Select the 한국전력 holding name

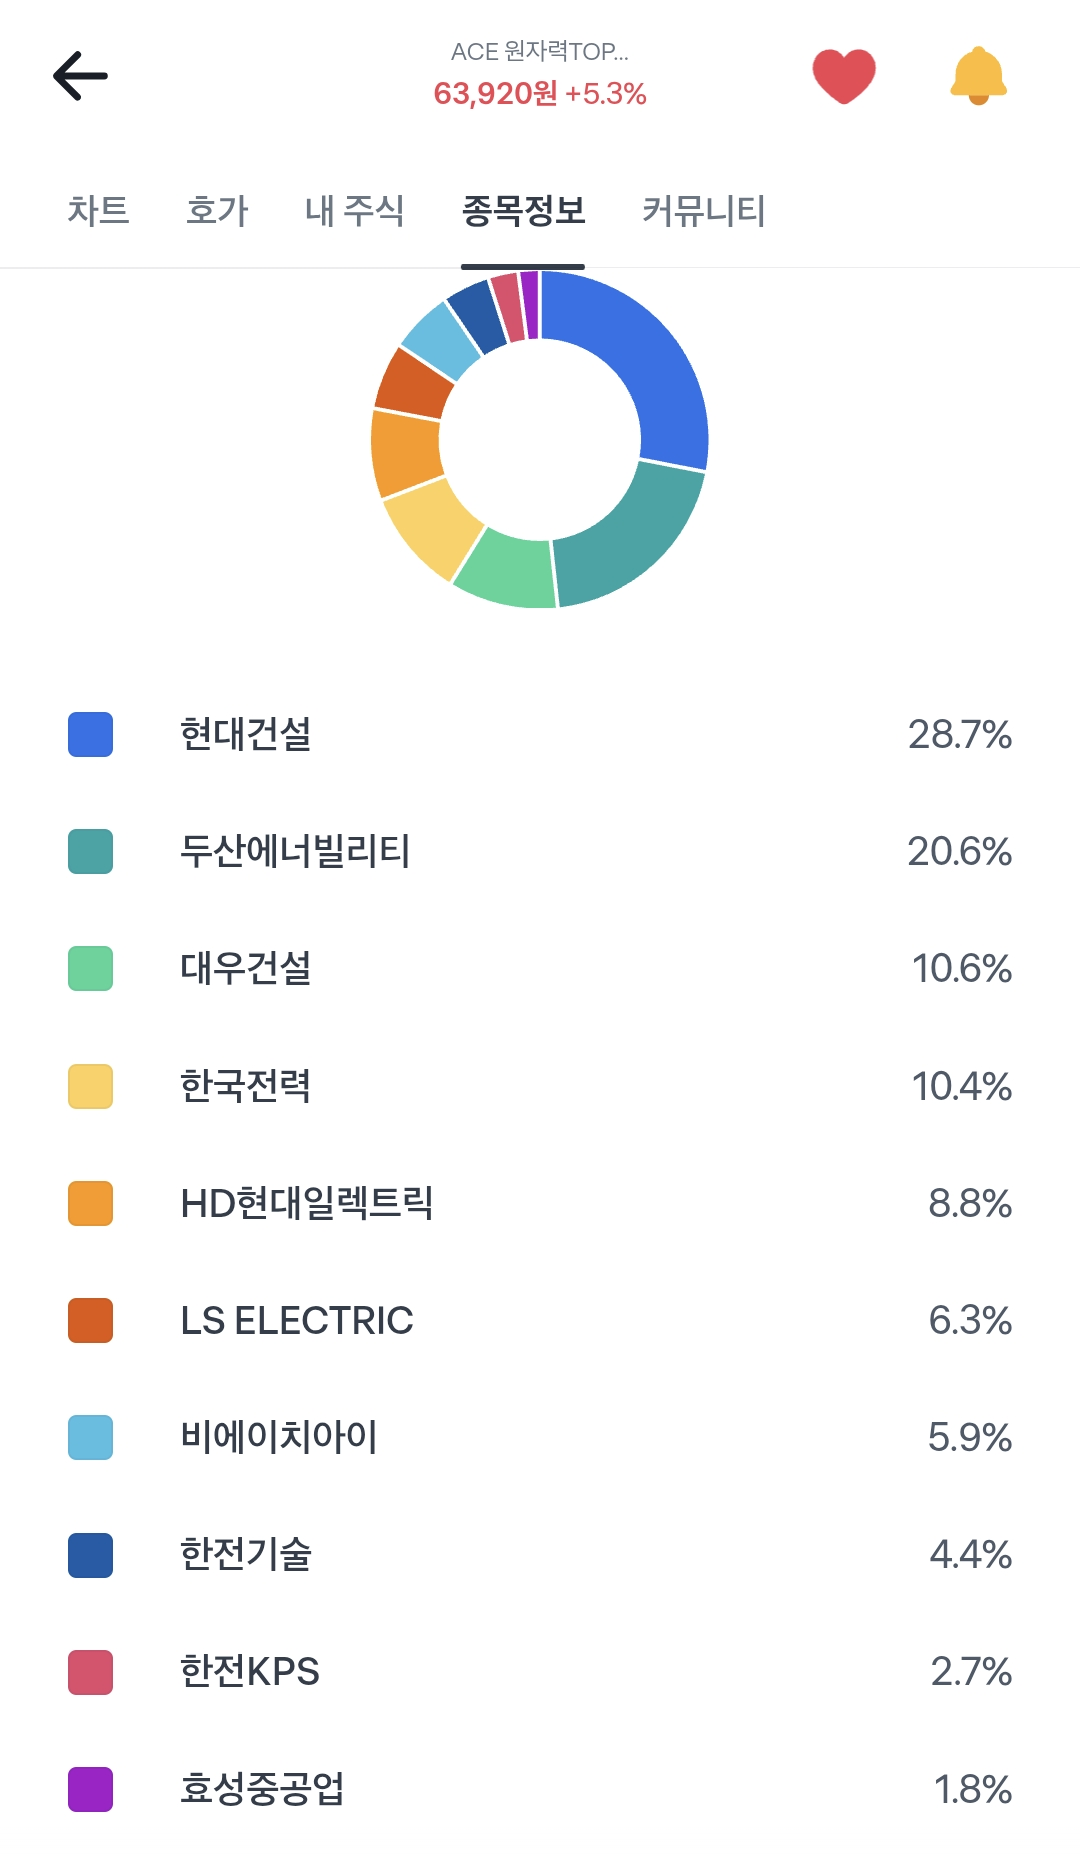[246, 1086]
